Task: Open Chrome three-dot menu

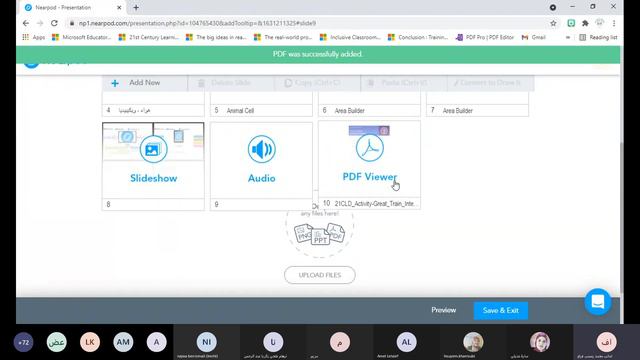Action: (x=614, y=23)
